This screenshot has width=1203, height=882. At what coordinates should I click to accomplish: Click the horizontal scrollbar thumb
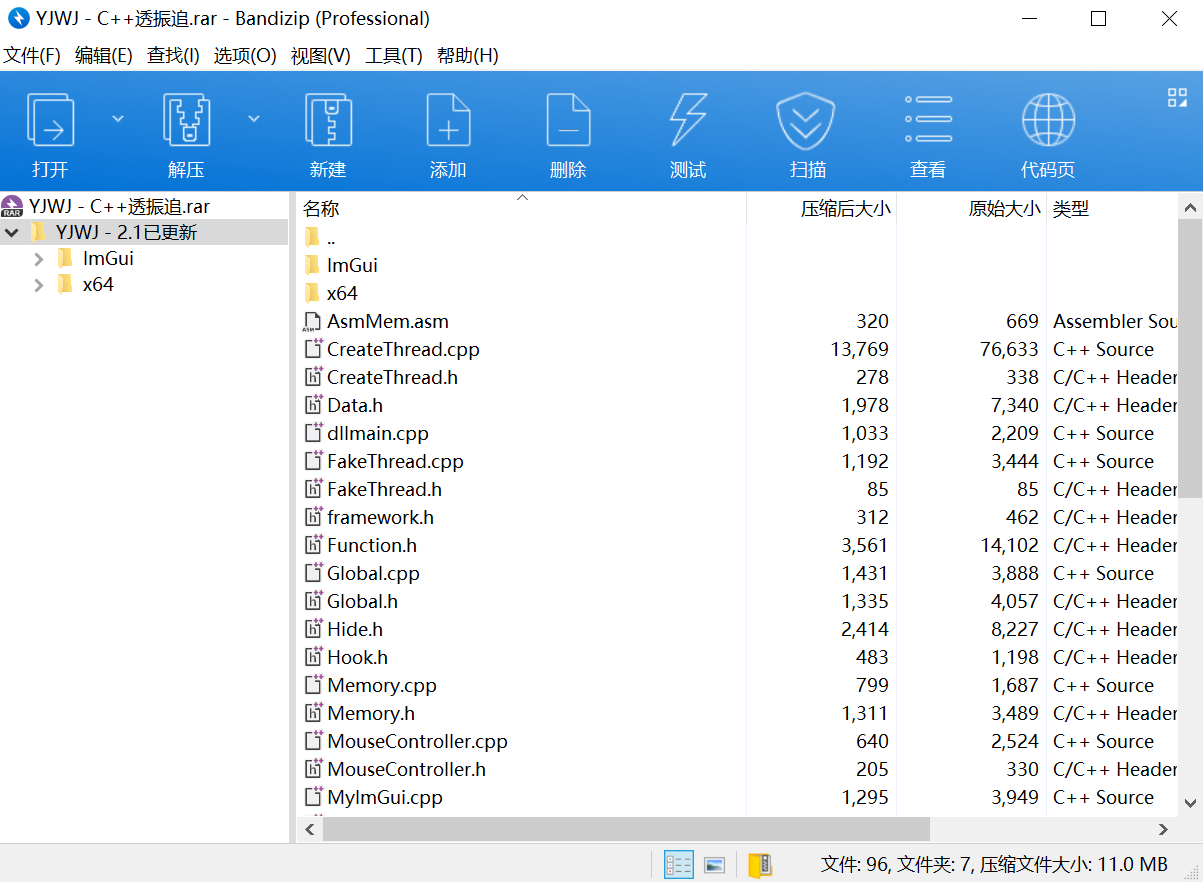(626, 829)
